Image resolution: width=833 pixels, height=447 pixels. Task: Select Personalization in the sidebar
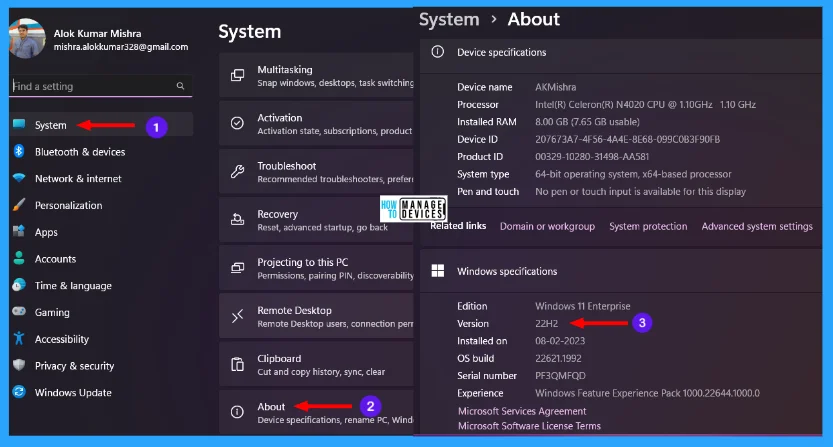101,205
